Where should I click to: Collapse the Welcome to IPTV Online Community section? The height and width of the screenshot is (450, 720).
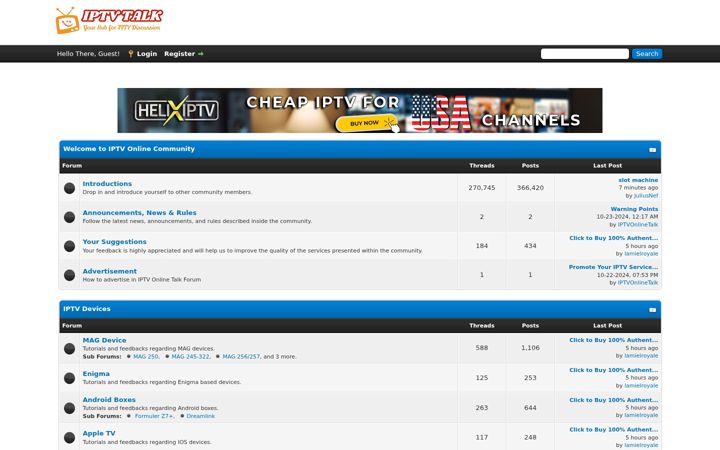coord(652,150)
